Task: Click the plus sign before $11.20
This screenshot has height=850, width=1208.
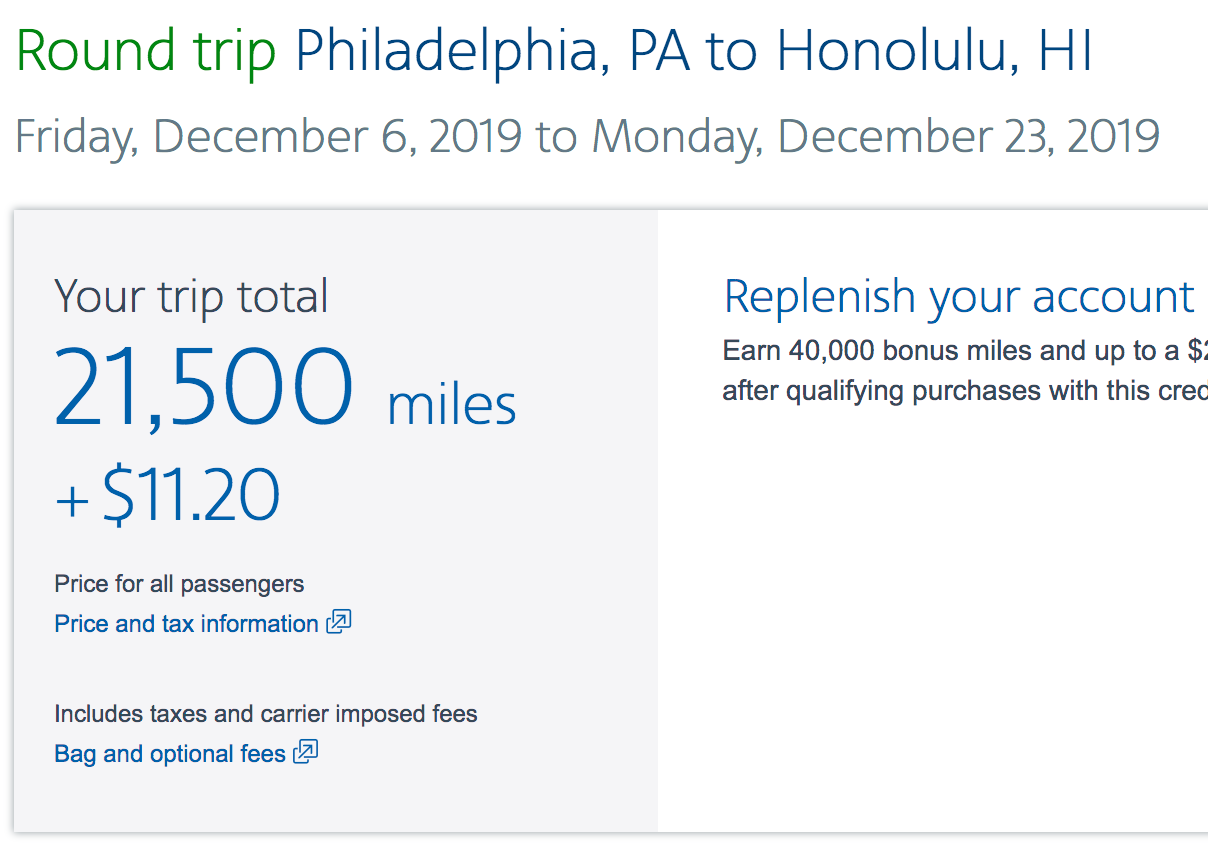Action: coord(72,501)
